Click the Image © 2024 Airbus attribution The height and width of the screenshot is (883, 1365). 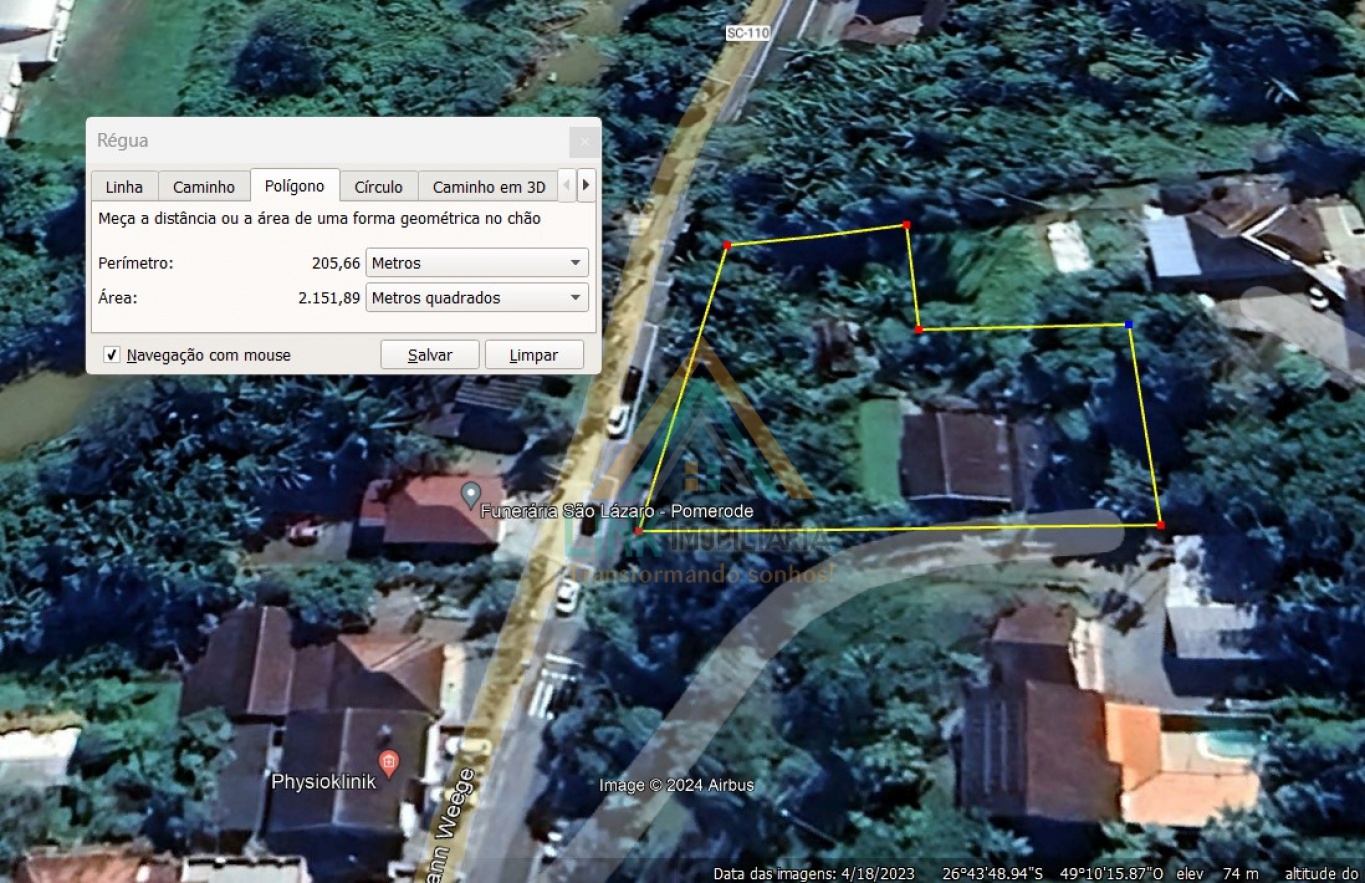pyautogui.click(x=676, y=785)
